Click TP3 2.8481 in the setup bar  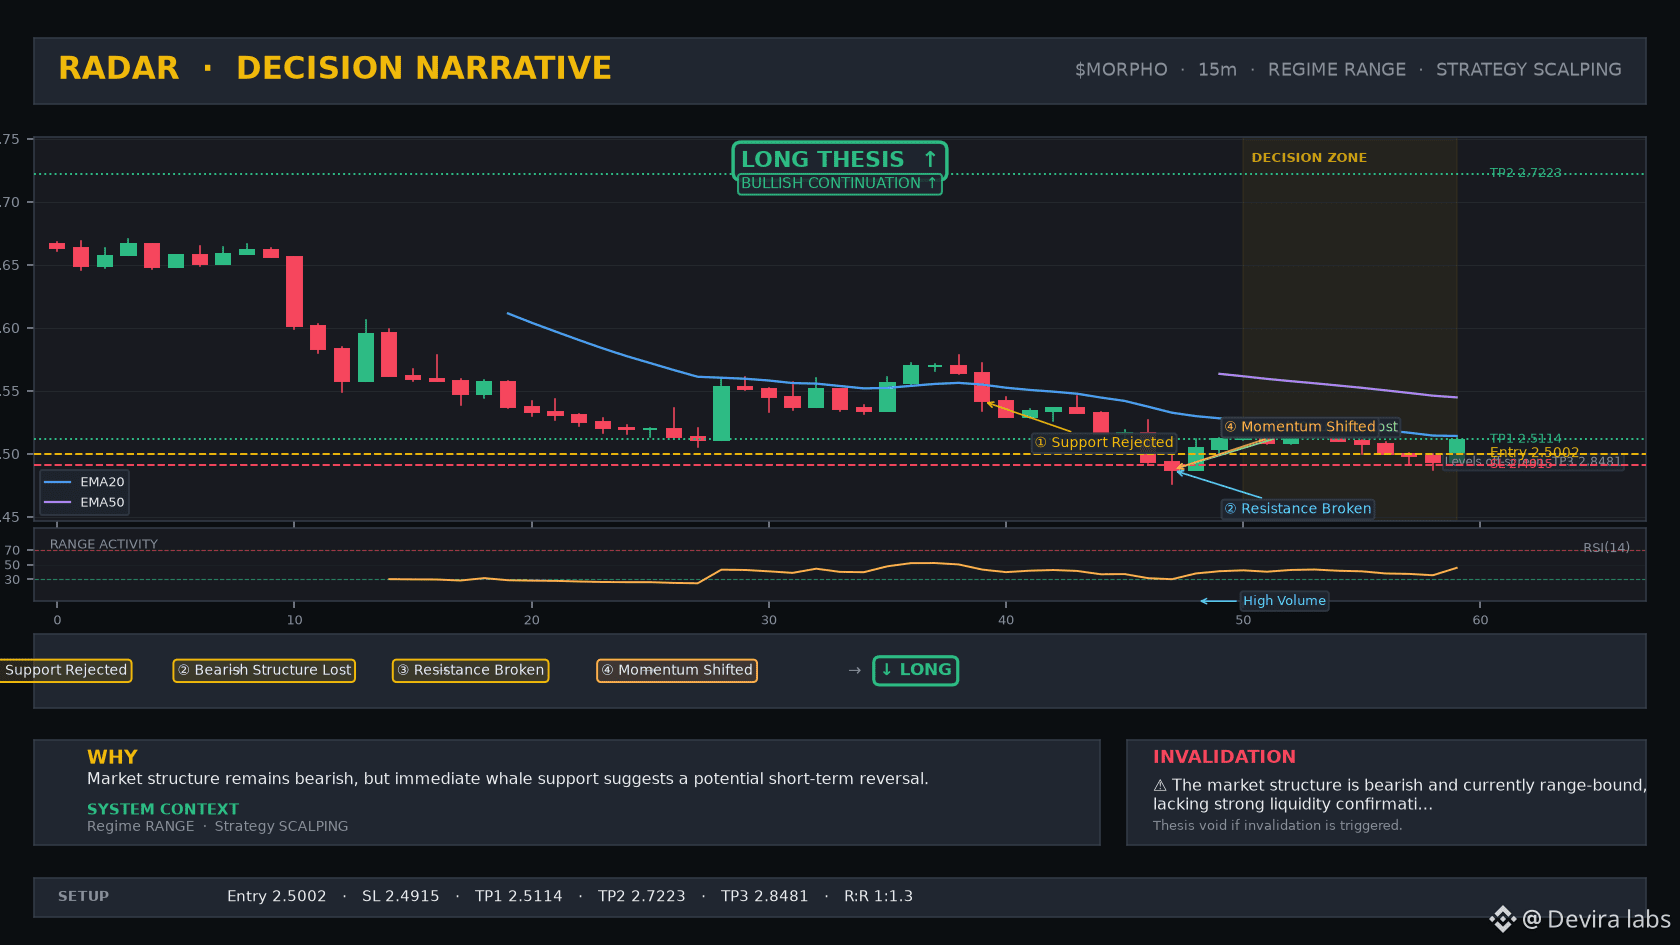coord(765,897)
